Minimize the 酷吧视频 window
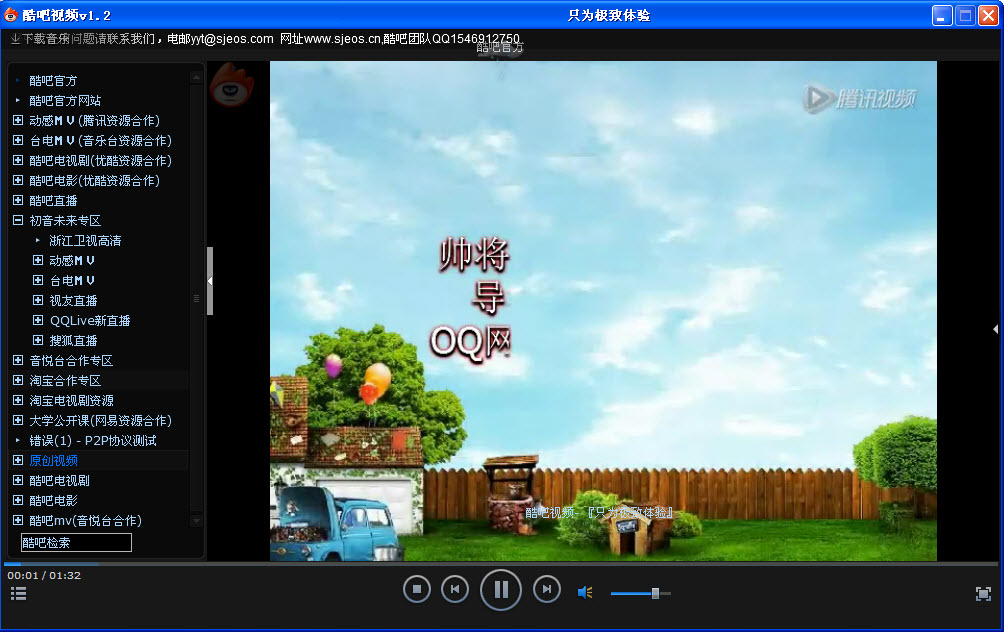 [x=942, y=15]
